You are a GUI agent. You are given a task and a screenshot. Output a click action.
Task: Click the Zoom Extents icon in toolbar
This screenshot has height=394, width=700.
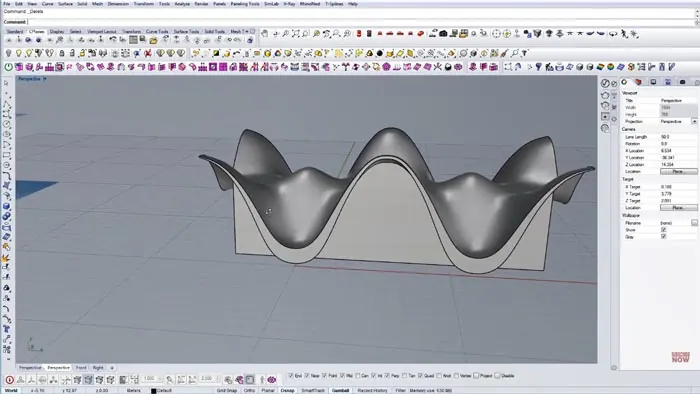click(x=296, y=33)
